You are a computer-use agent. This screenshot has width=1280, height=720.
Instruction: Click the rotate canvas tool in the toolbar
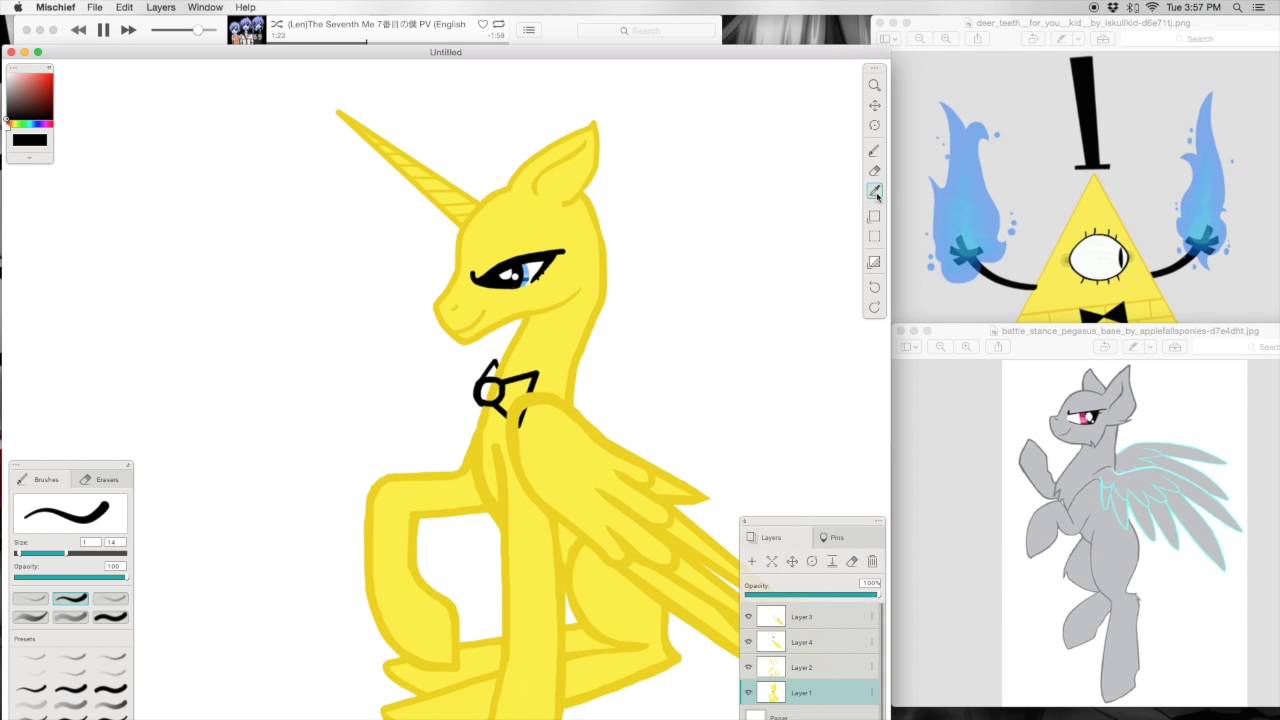point(874,125)
